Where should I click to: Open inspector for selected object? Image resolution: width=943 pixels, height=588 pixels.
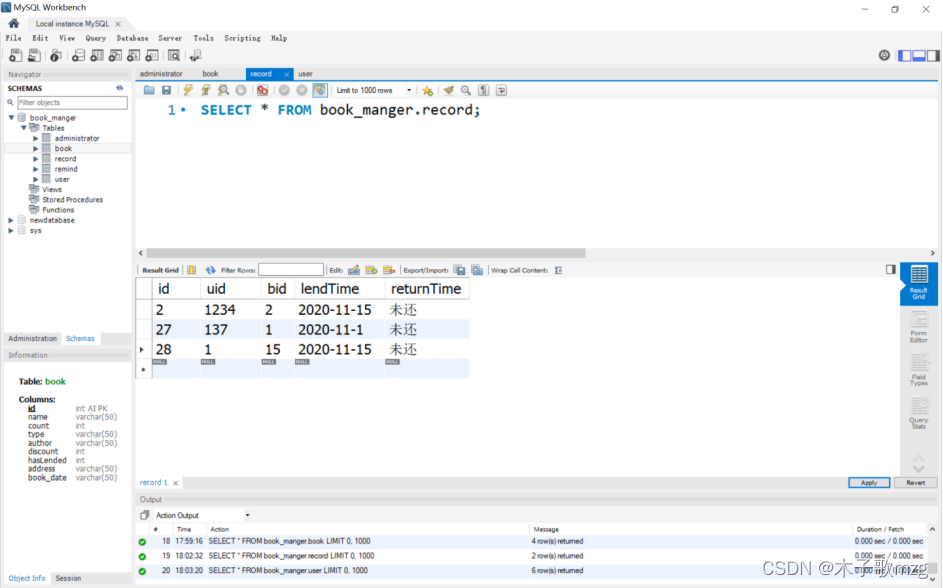point(55,55)
